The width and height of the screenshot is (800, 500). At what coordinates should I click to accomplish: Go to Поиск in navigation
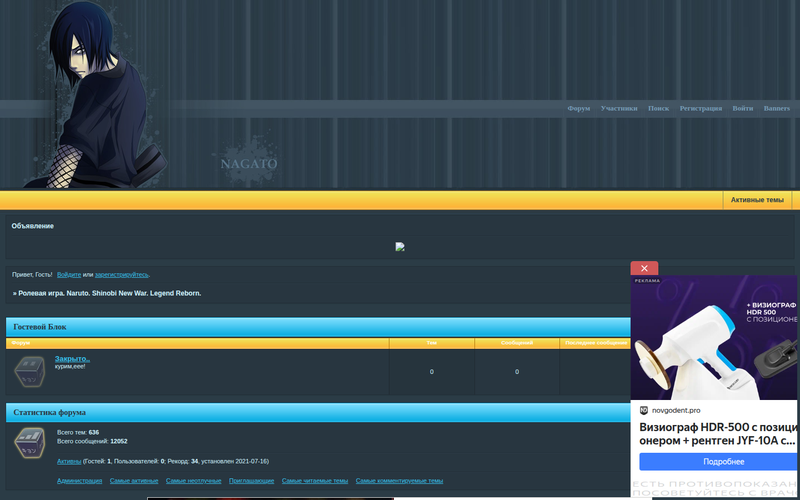(x=658, y=108)
